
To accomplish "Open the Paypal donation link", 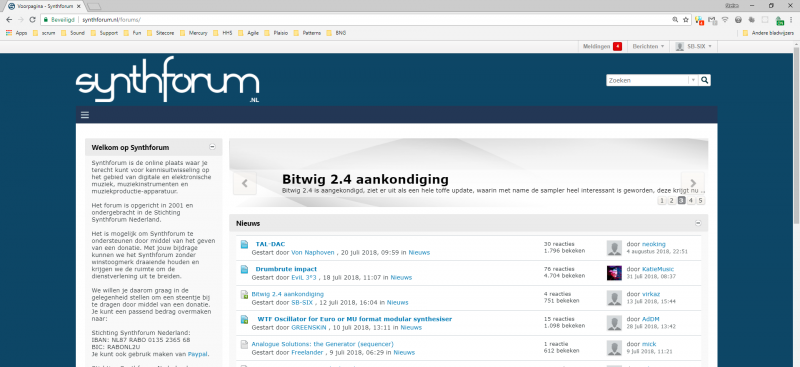I will pyautogui.click(x=197, y=354).
